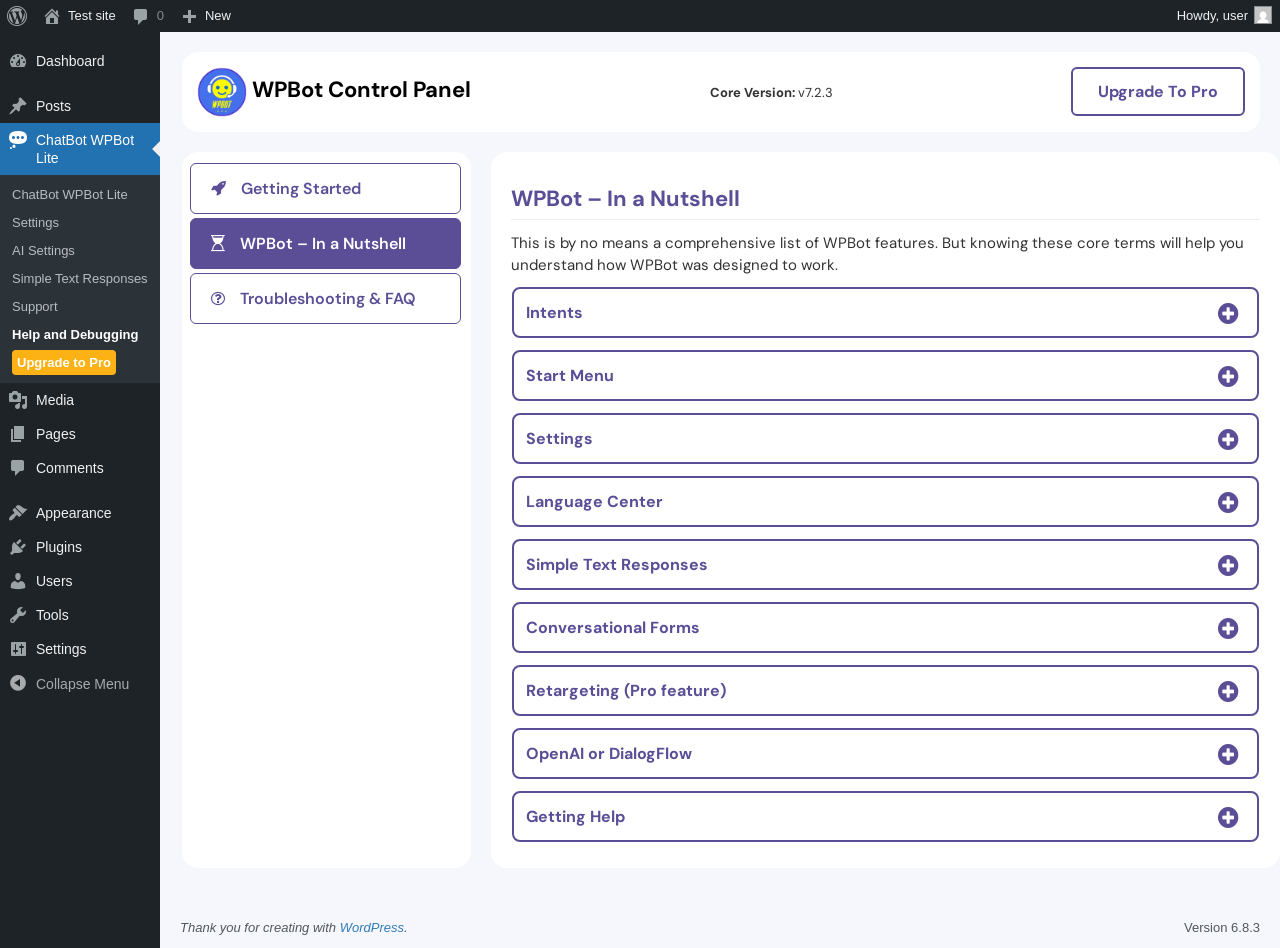The height and width of the screenshot is (948, 1280).
Task: Open Tools via its wrench icon
Action: point(18,615)
